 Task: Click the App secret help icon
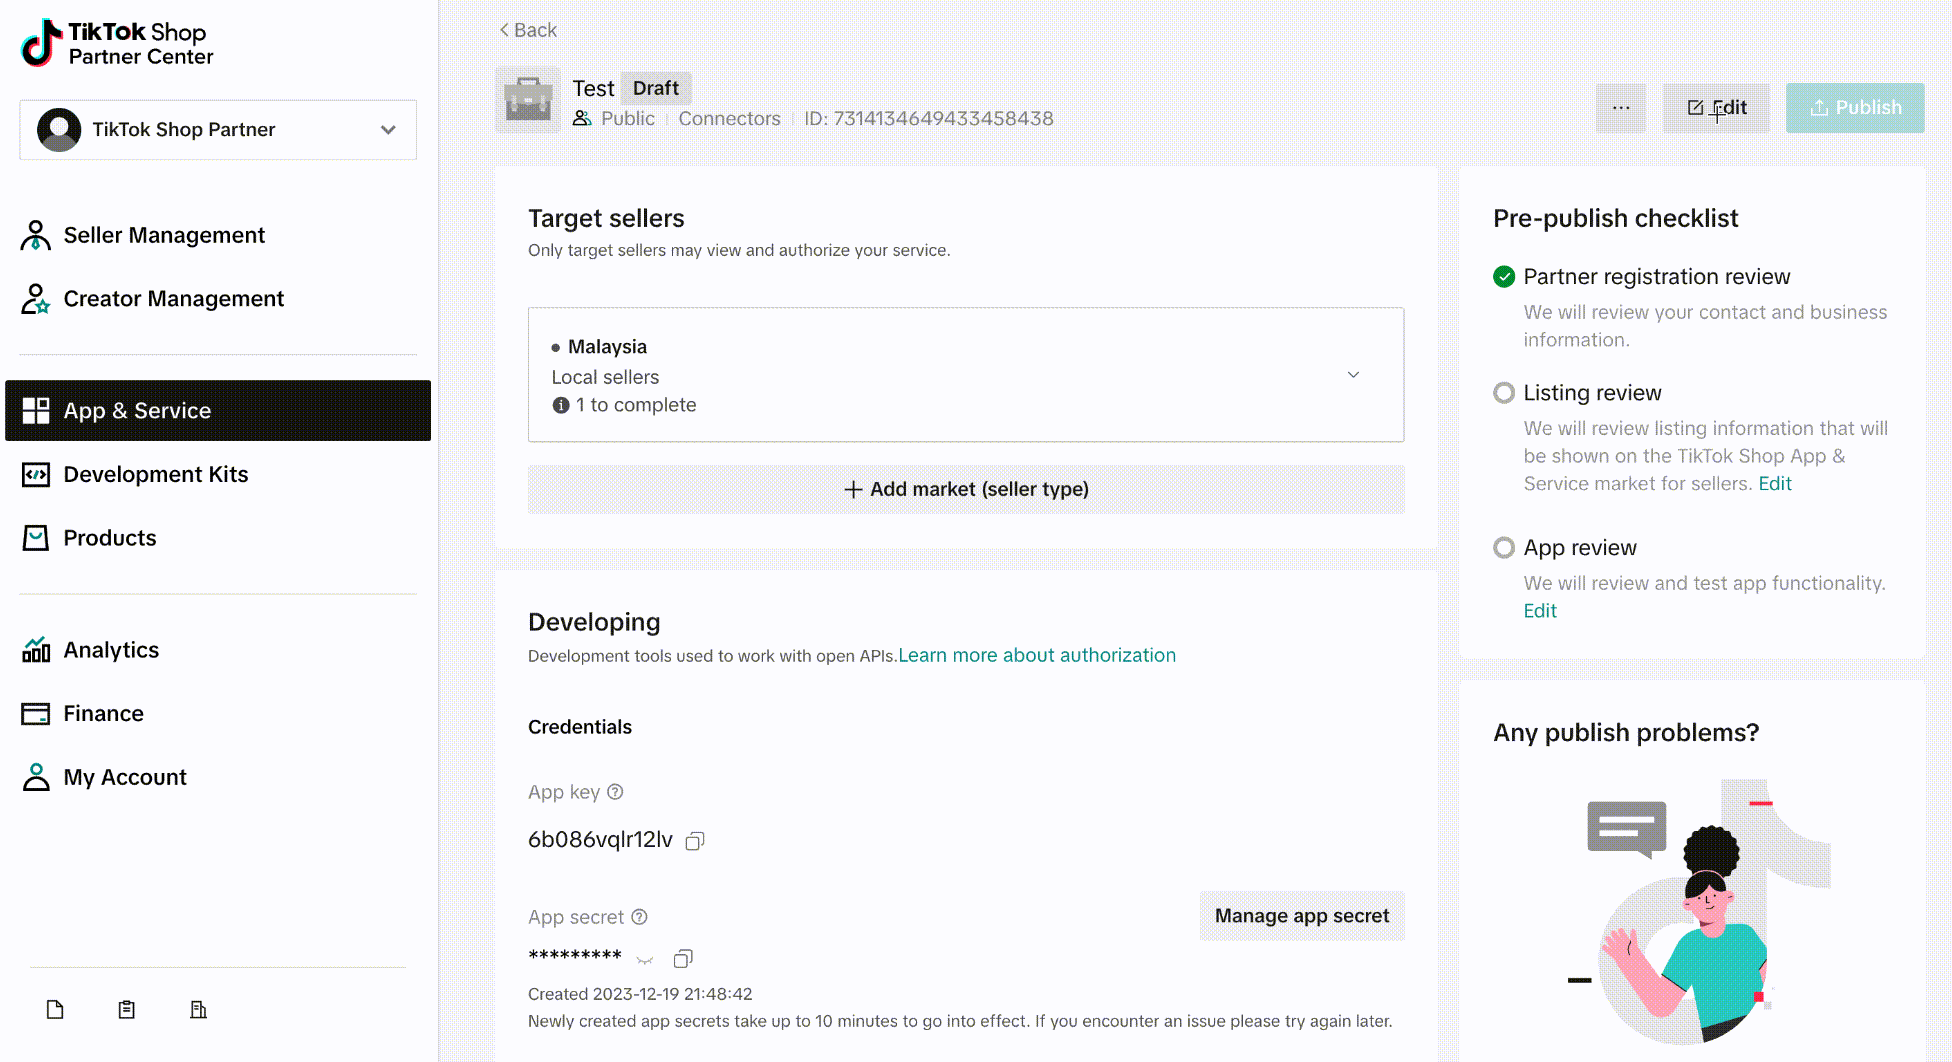point(640,917)
